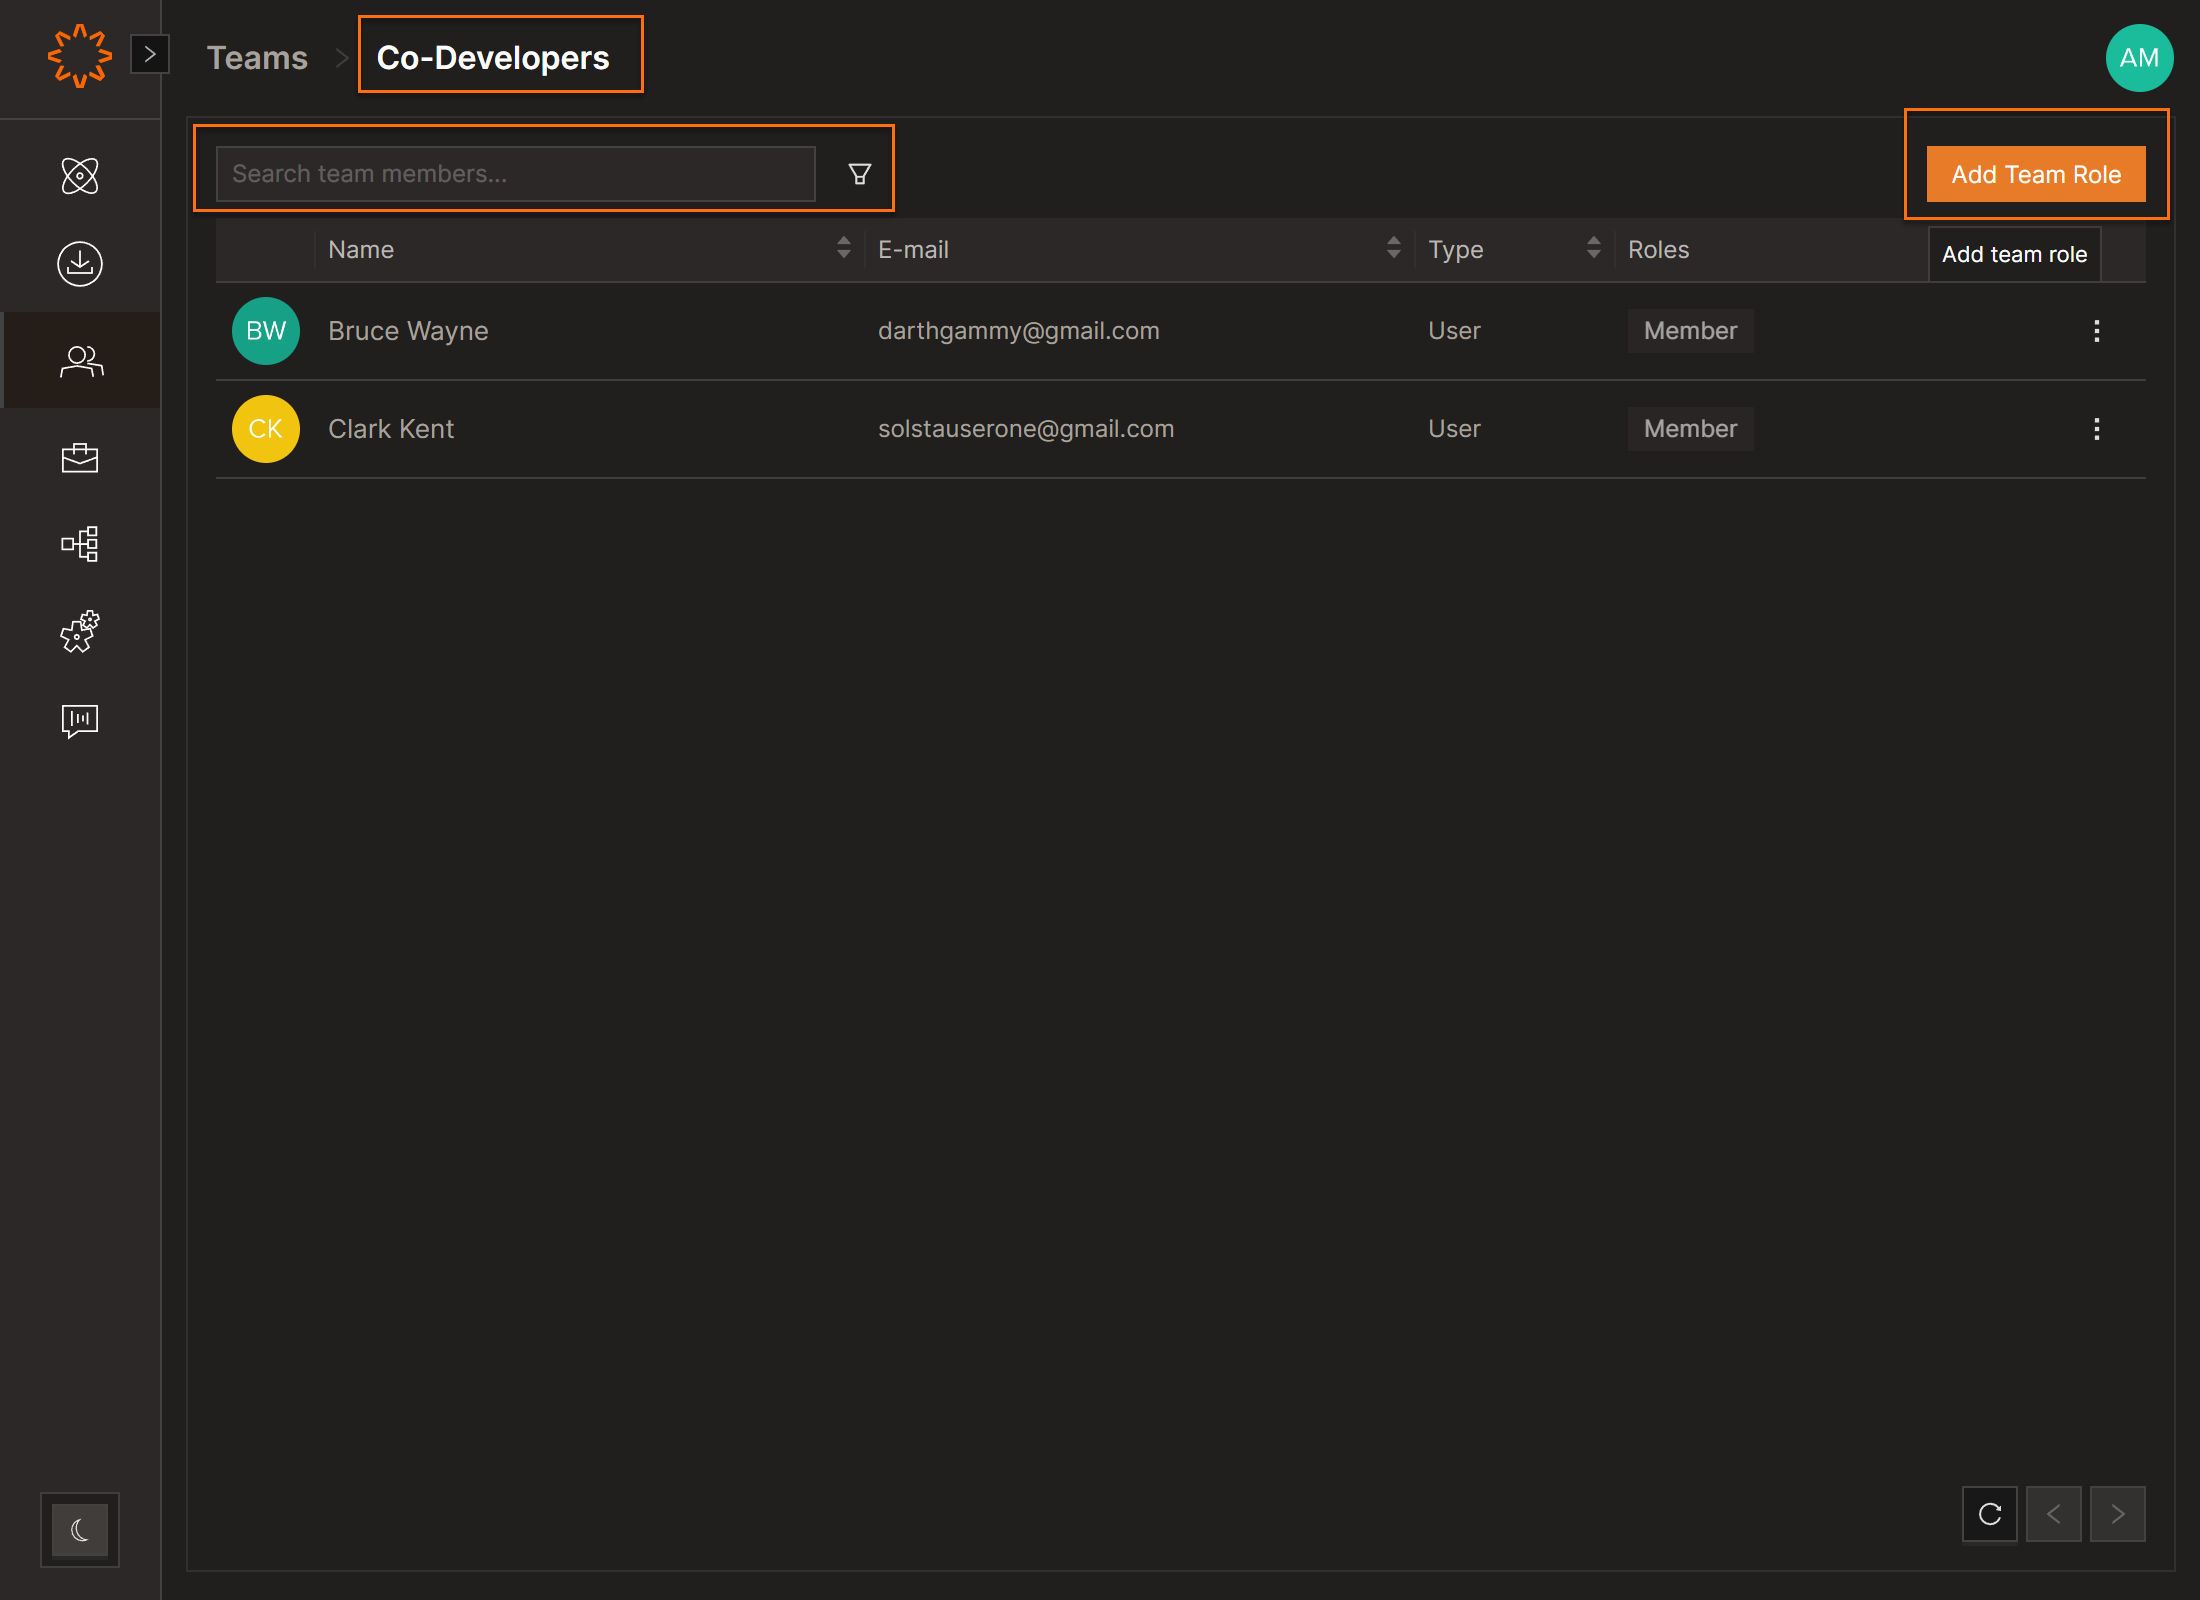Screen dimensions: 2200x1600
Task: Open the gears settings sidebar icon
Action: [80, 632]
